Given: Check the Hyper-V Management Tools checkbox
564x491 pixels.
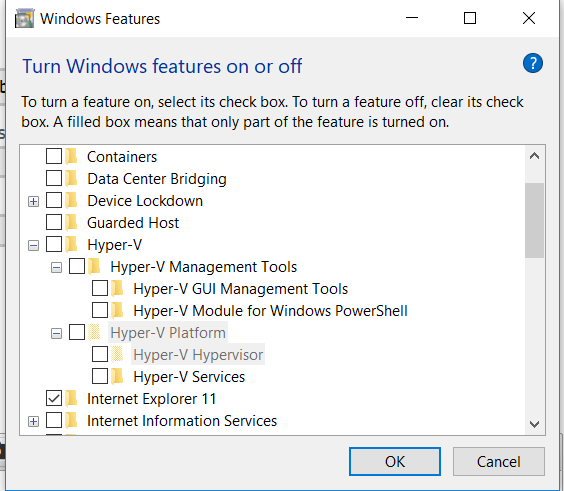Looking at the screenshot, I should tap(77, 266).
